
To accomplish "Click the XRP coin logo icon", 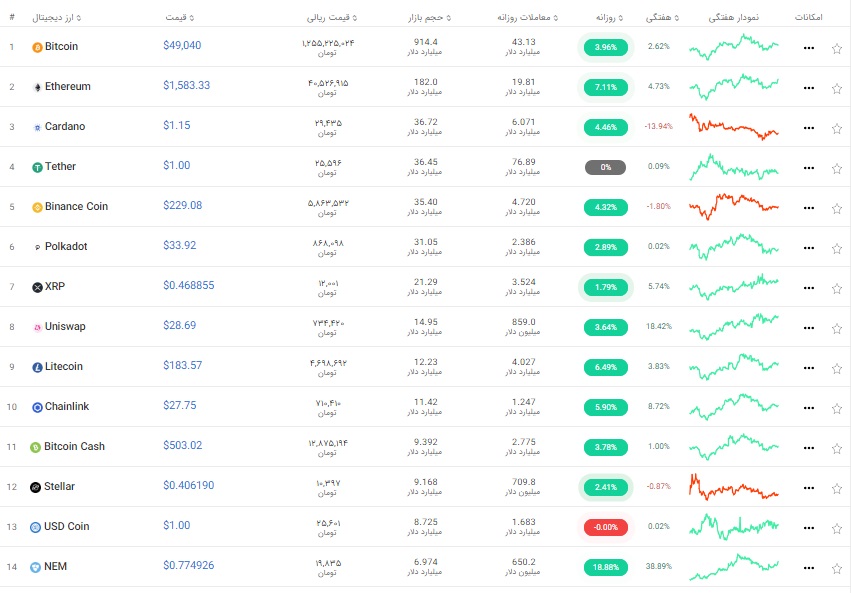I will click(x=37, y=288).
